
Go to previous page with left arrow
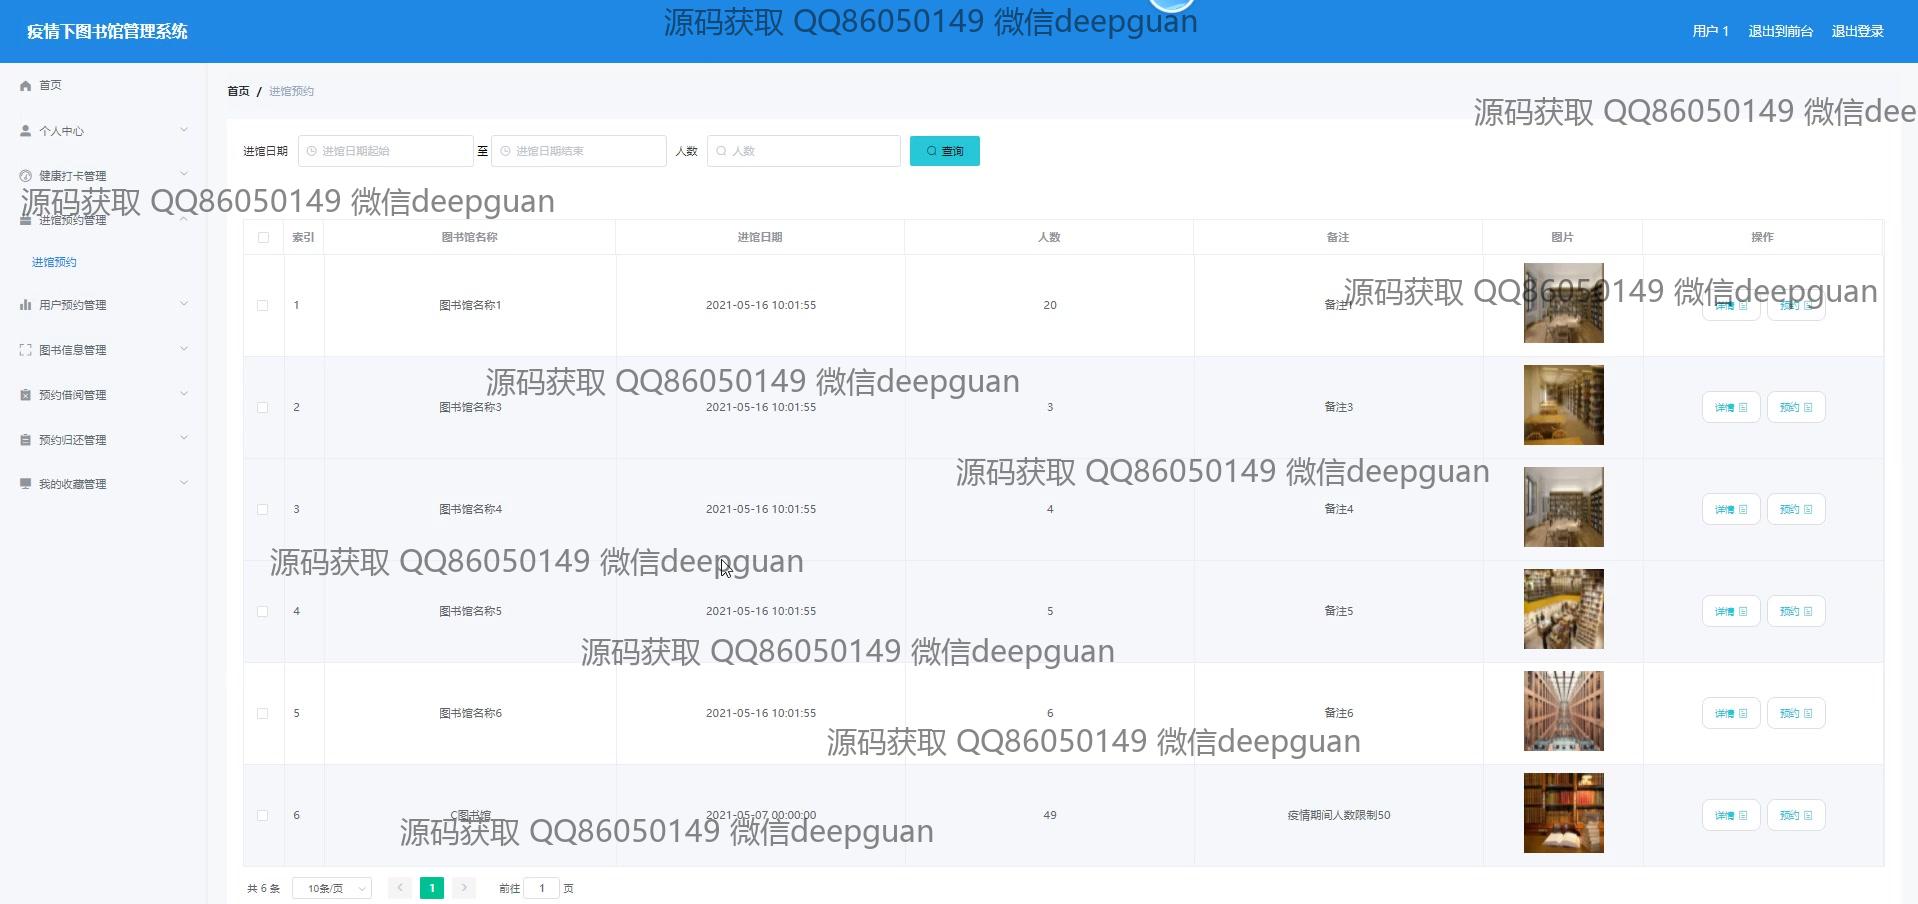click(399, 888)
